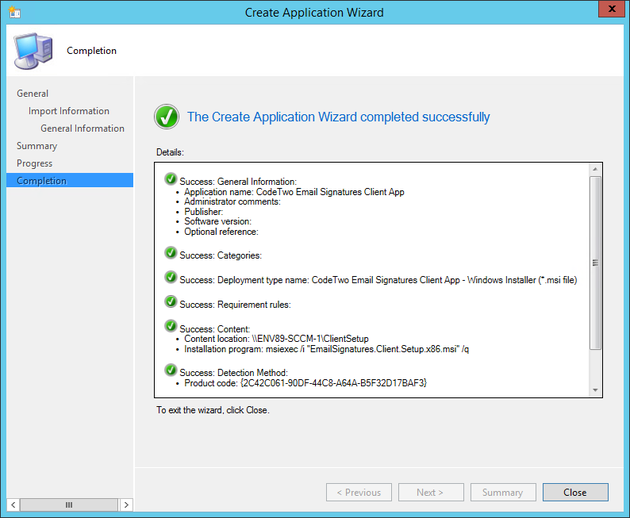
Task: Click the details scroll up arrow
Action: coord(595,169)
